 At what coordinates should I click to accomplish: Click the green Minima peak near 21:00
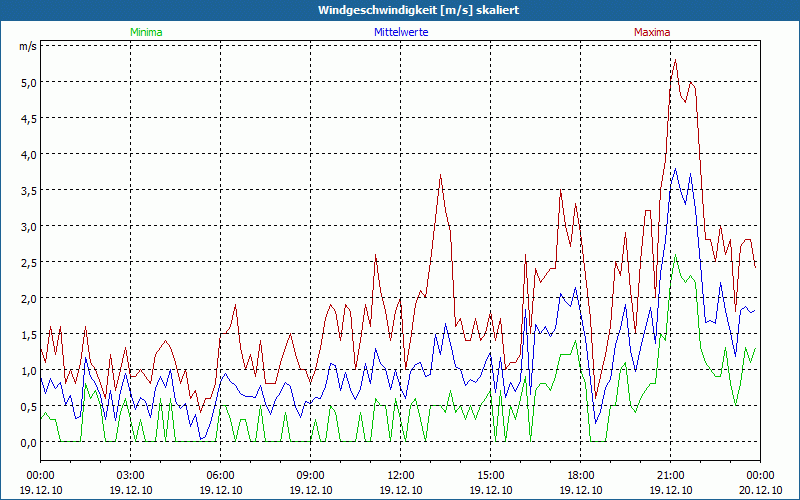pos(676,255)
